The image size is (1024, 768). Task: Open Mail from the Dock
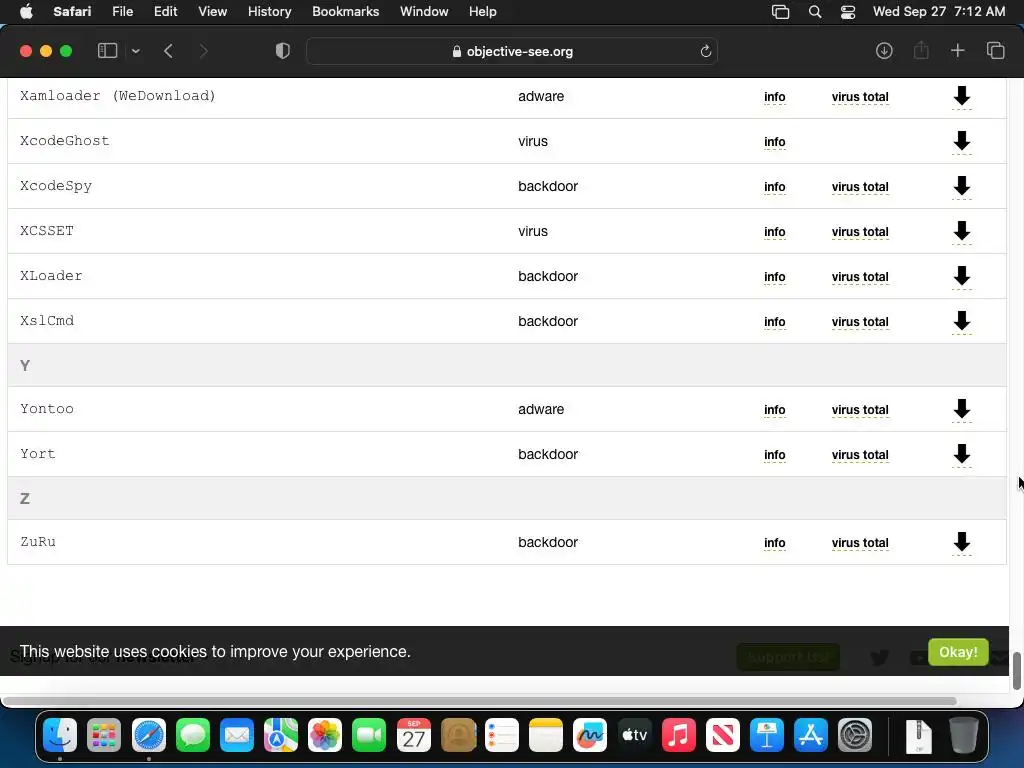pos(236,735)
